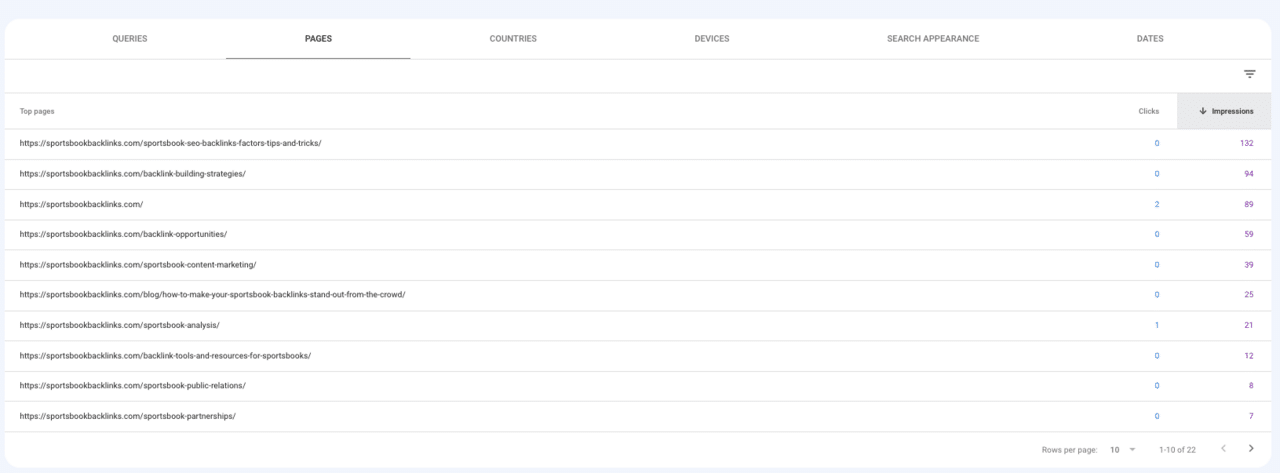Go to next page of results
The image size is (1280, 473).
pos(1250,449)
